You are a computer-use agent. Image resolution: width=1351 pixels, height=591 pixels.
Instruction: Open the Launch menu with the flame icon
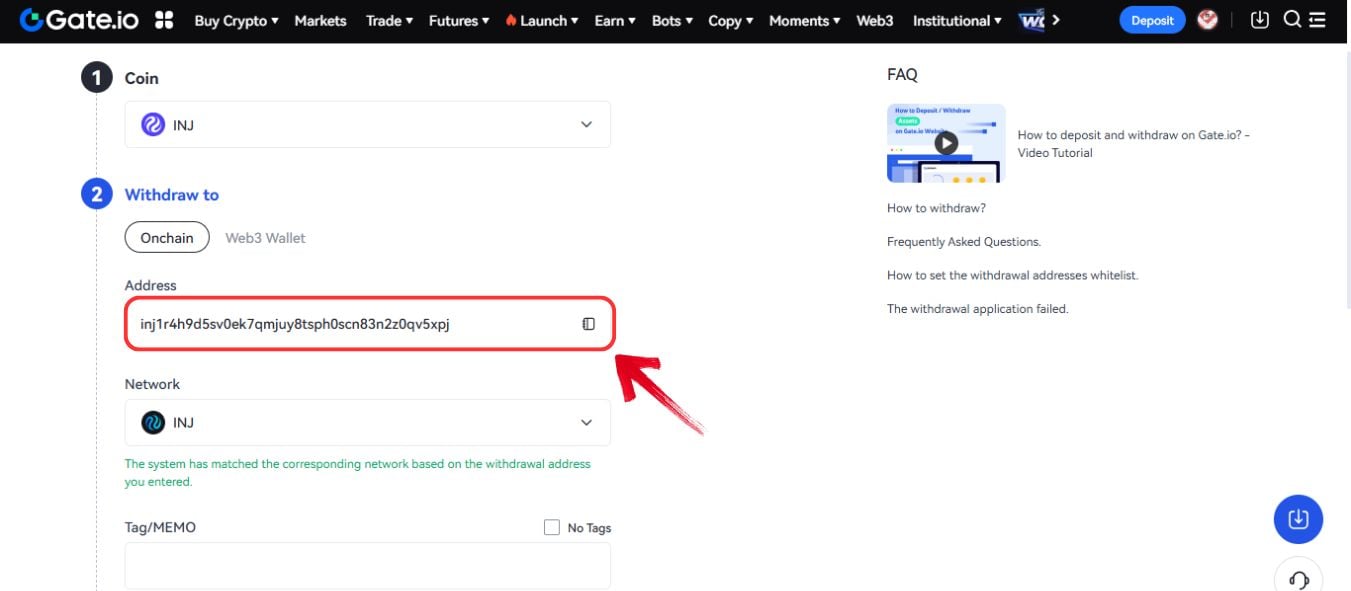(x=542, y=20)
